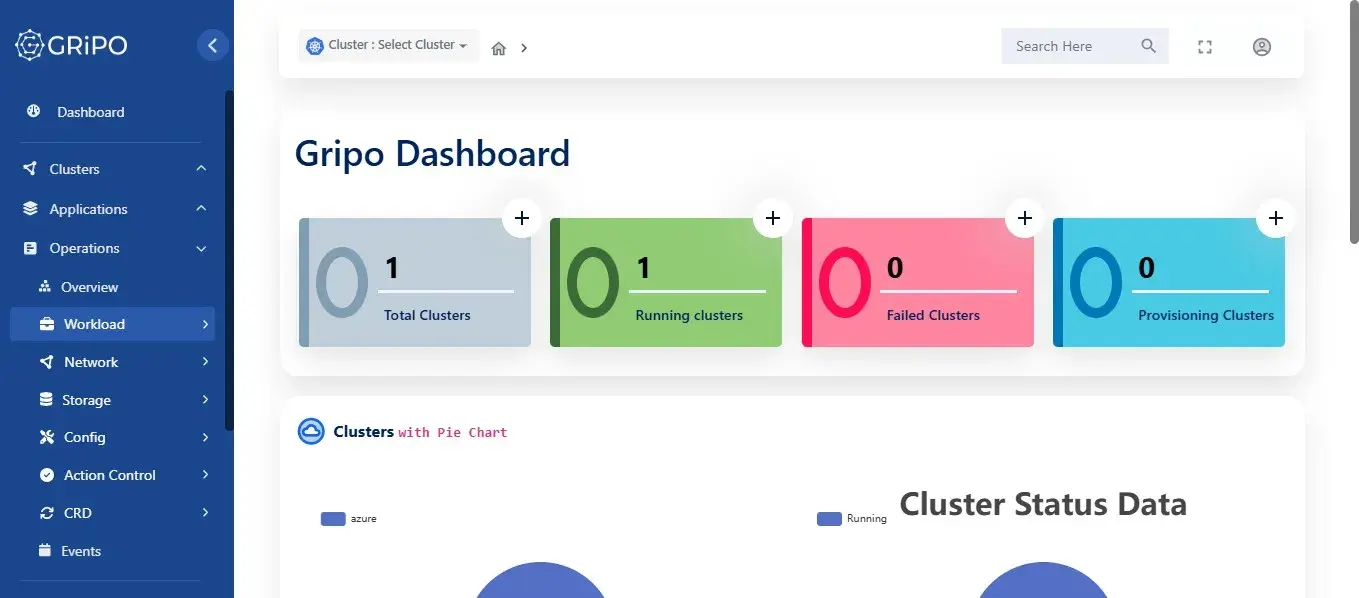This screenshot has width=1359, height=598.
Task: Open the Workload menu item
Action: (112, 324)
